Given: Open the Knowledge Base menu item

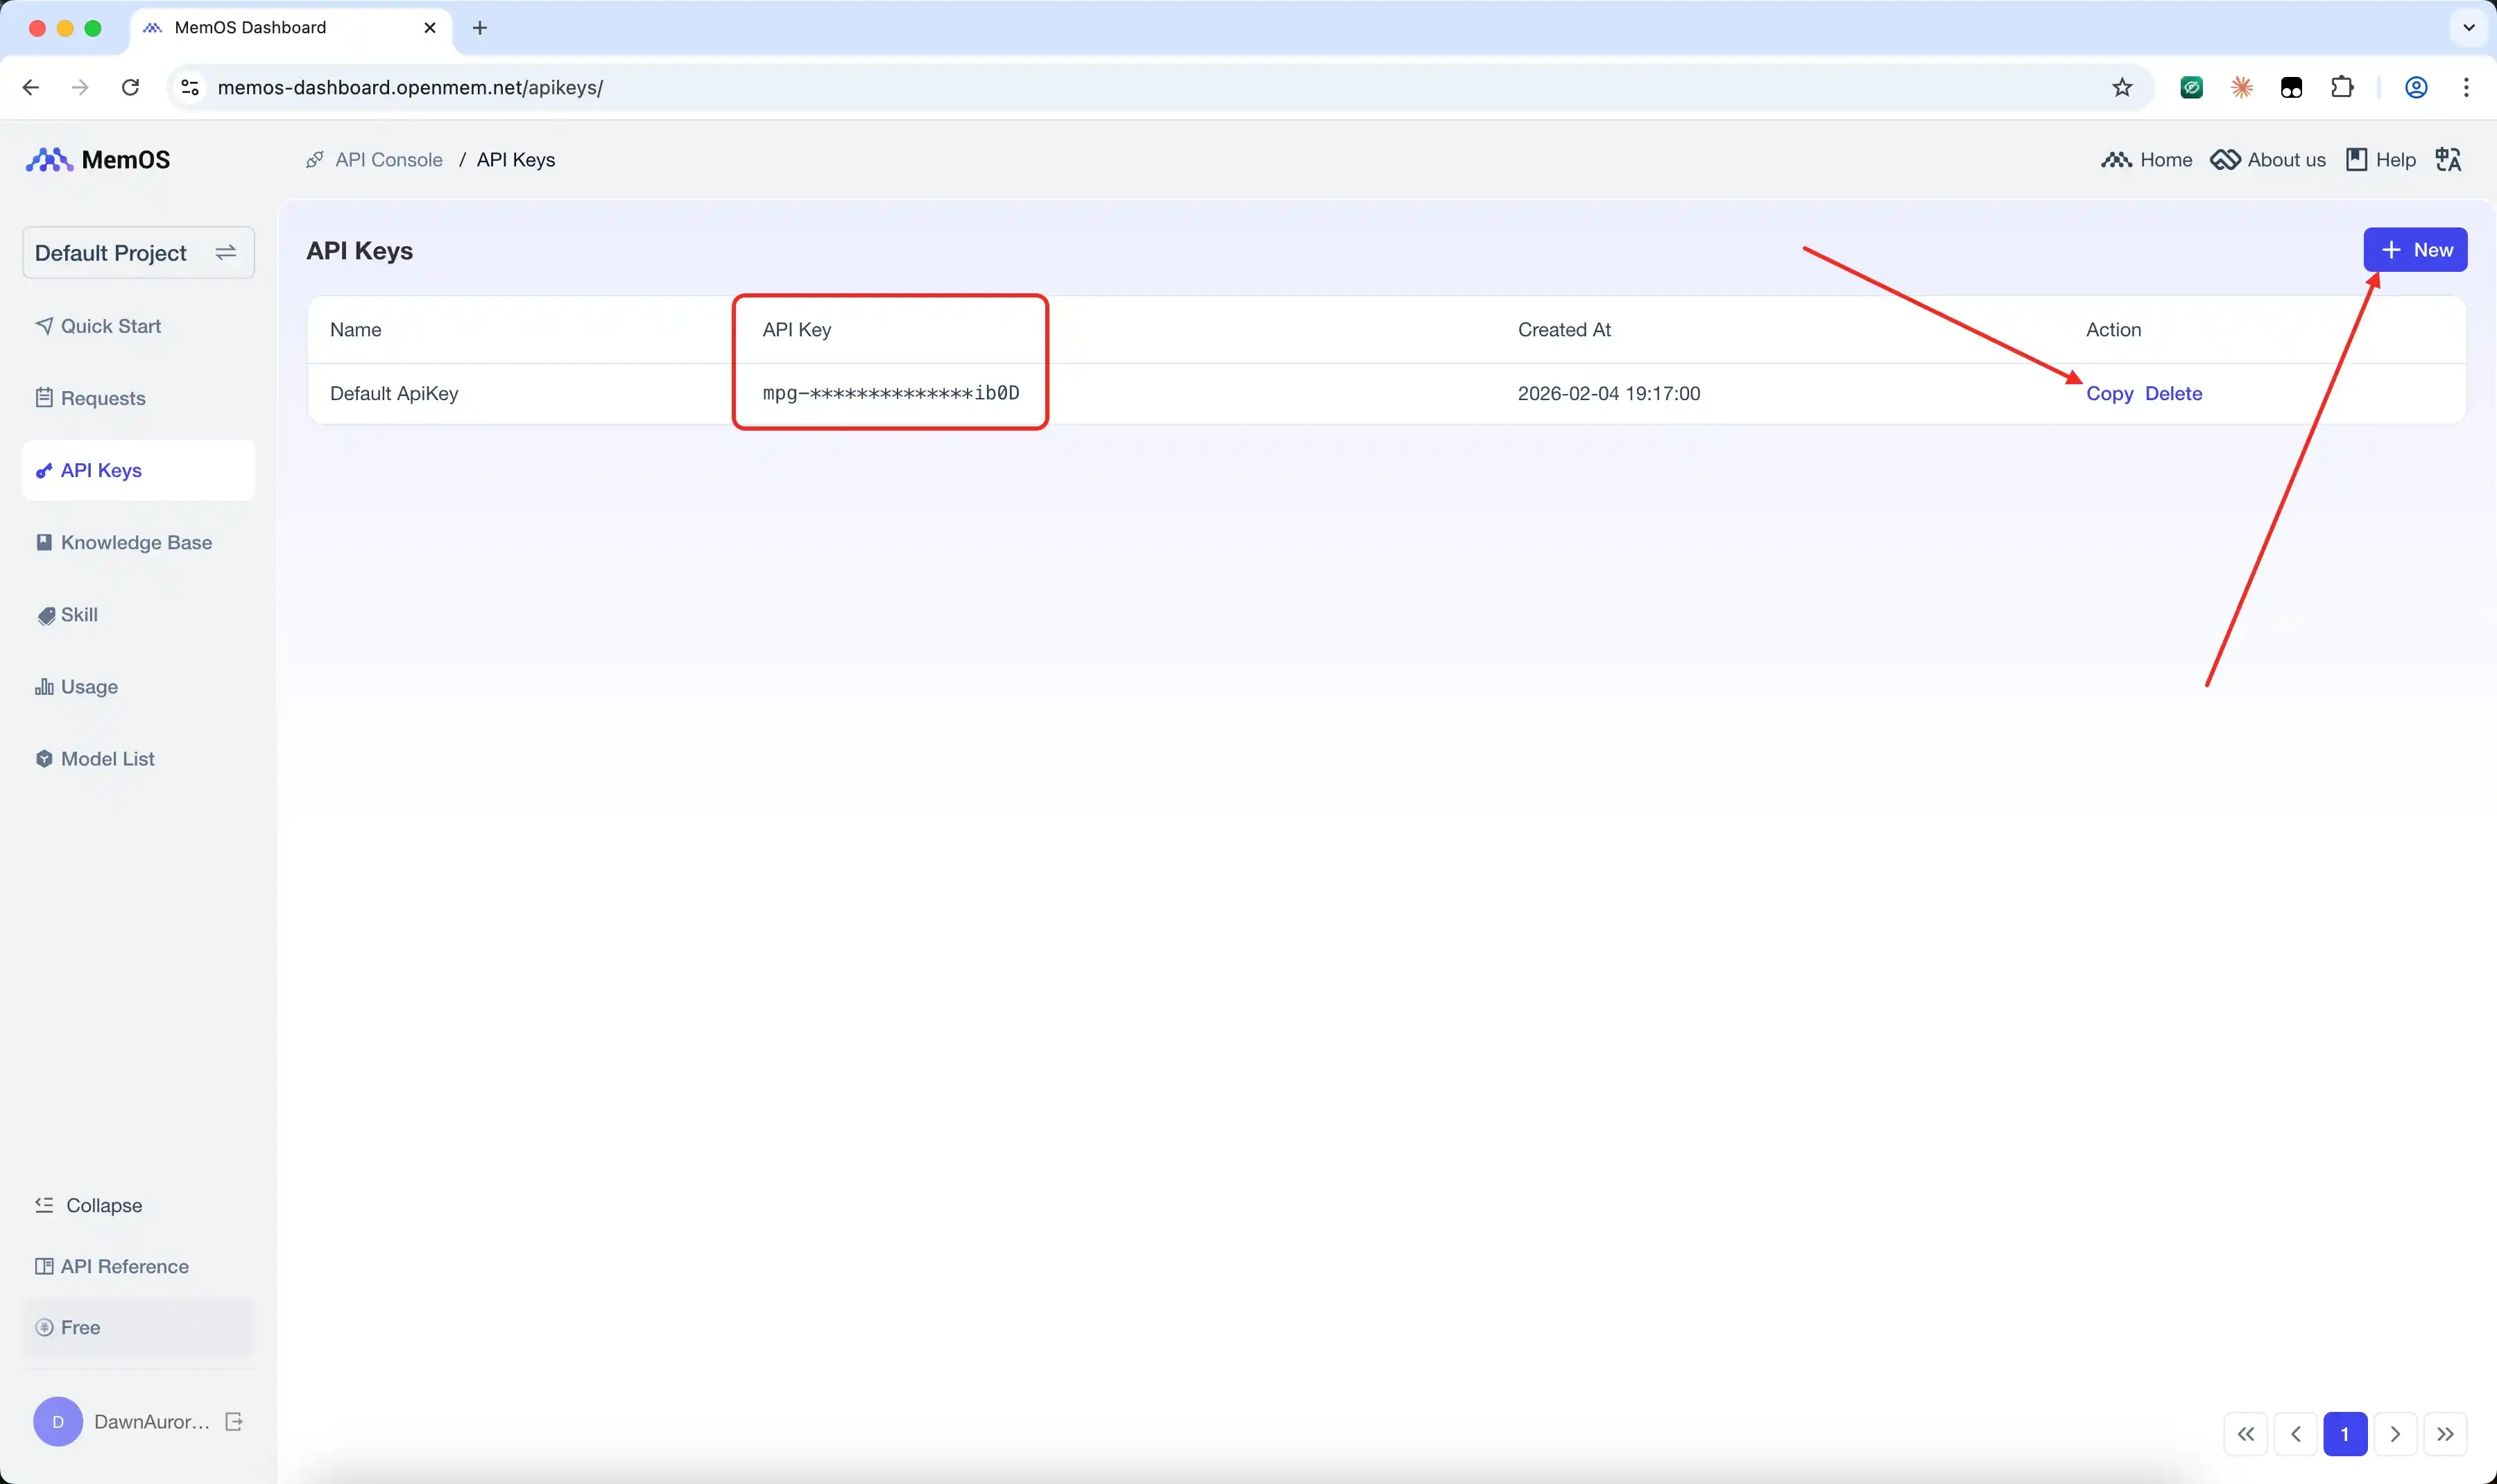Looking at the screenshot, I should (136, 542).
